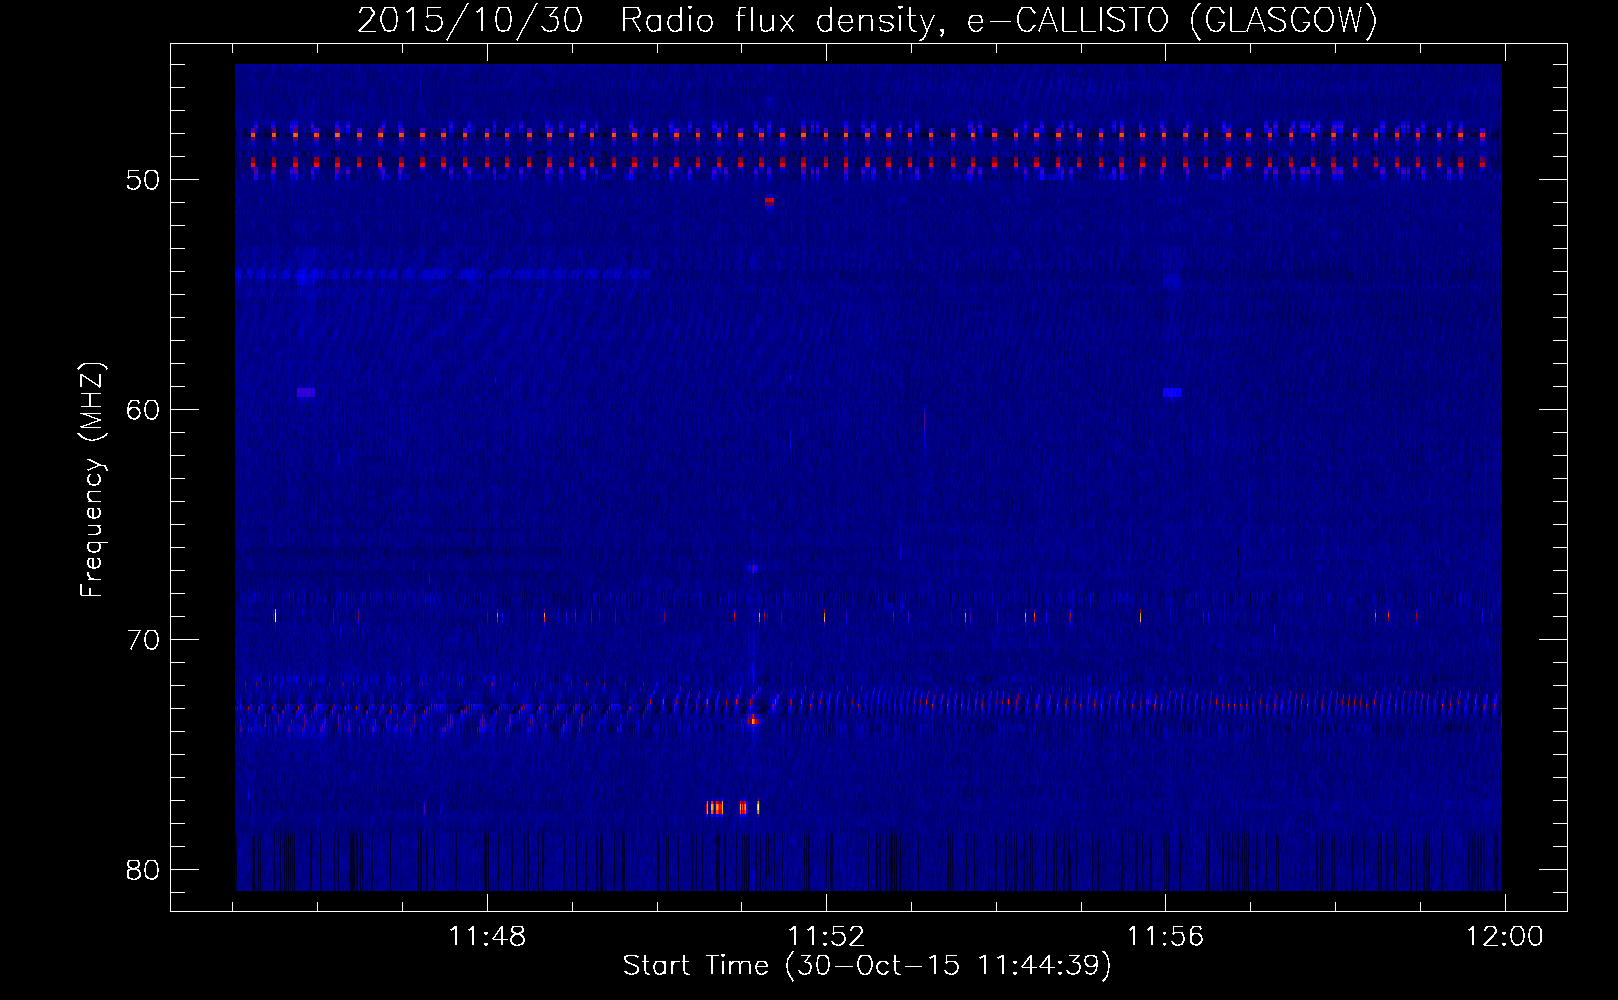Image resolution: width=1618 pixels, height=1000 pixels.
Task: Pick the 70 frequency tick label
Action: coord(144,640)
